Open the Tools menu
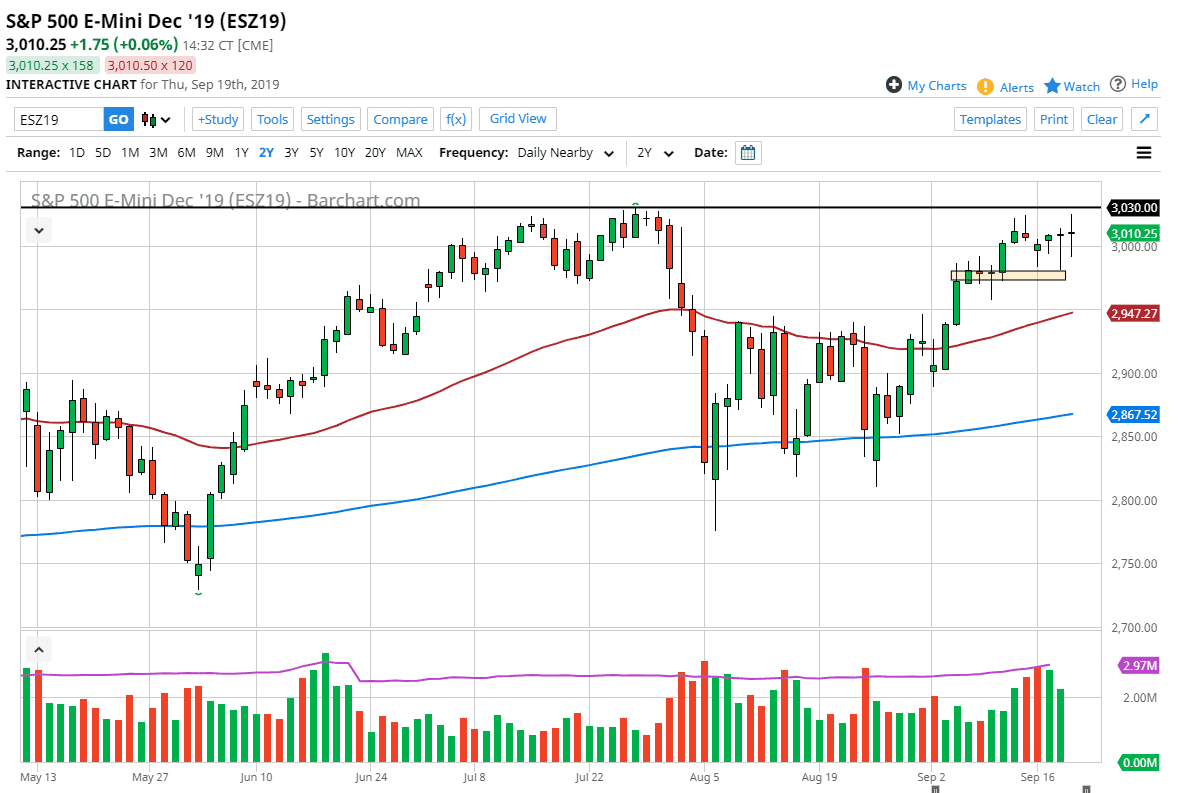This screenshot has width=1180, height=793. (x=272, y=119)
